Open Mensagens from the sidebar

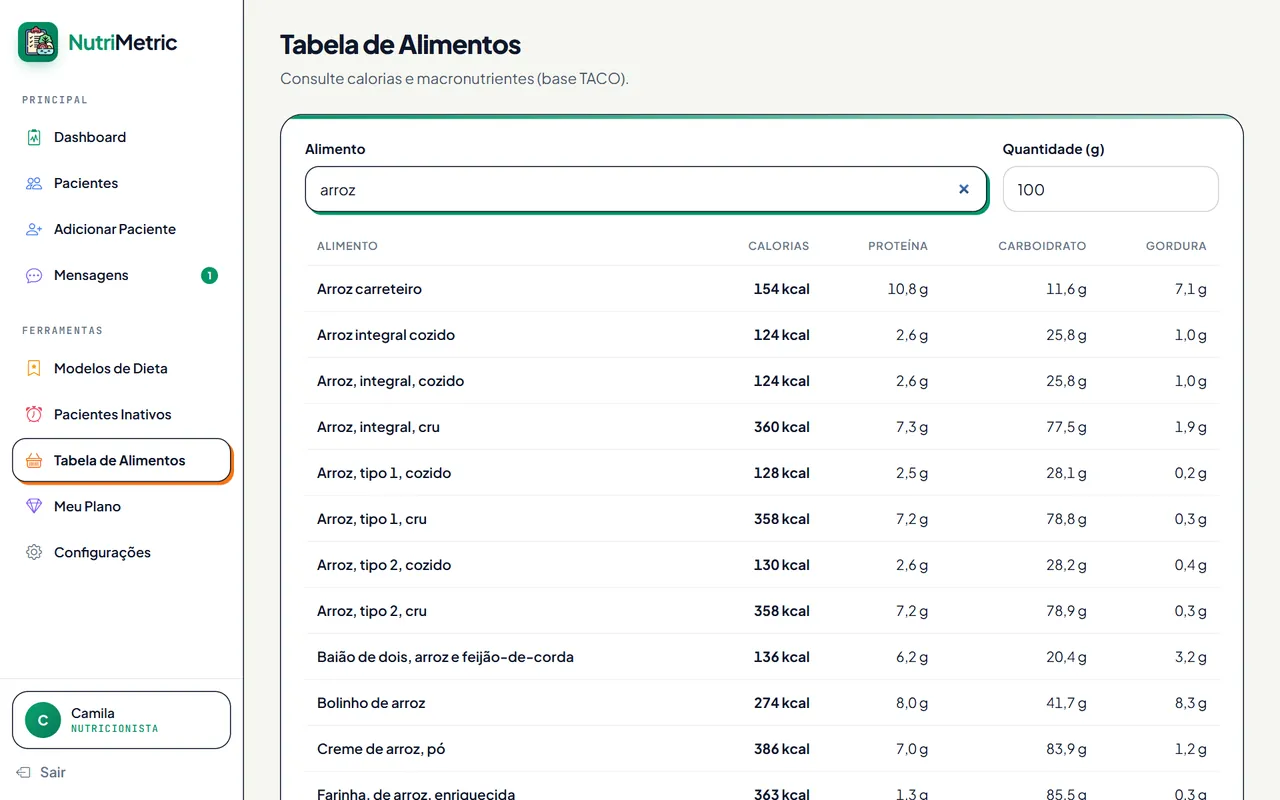122,275
